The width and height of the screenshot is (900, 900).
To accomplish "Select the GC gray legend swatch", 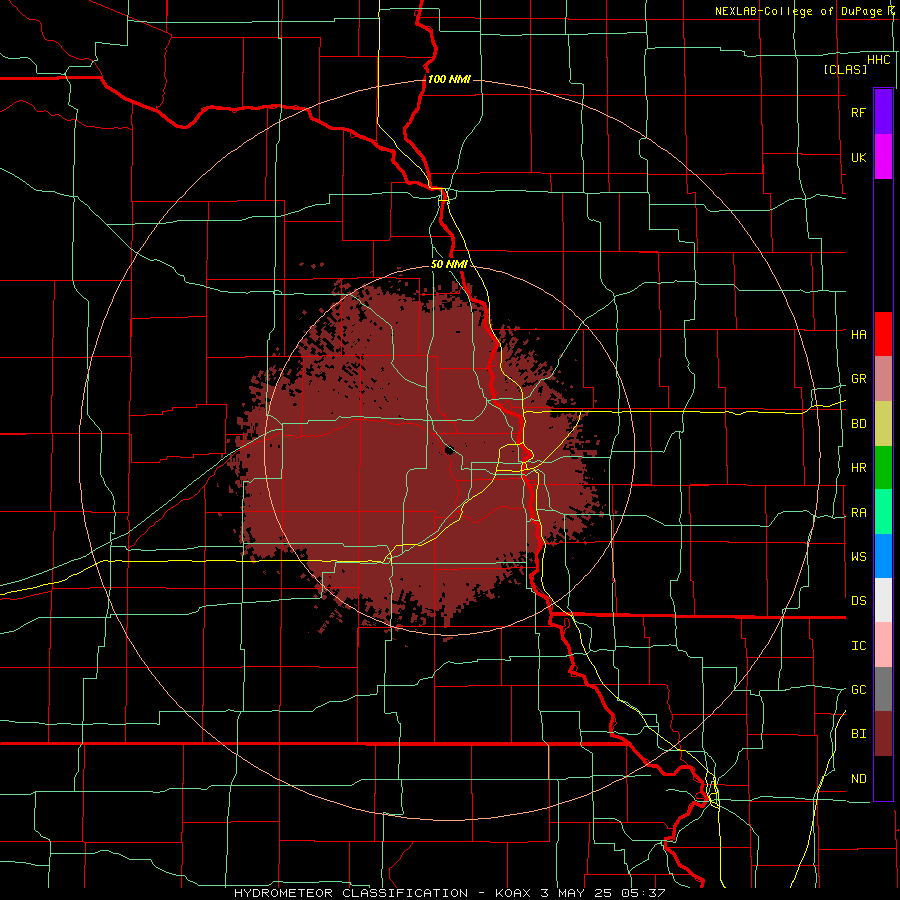I will 883,689.
